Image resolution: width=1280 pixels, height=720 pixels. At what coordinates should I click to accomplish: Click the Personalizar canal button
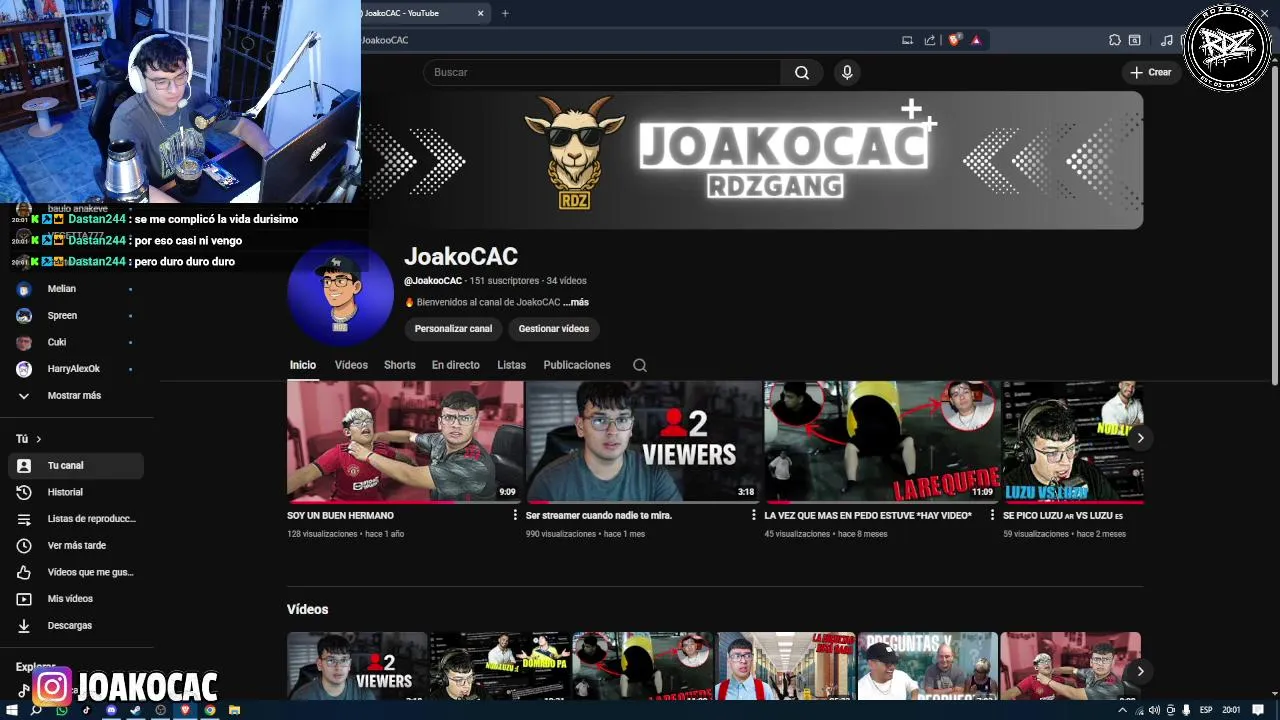click(x=453, y=328)
